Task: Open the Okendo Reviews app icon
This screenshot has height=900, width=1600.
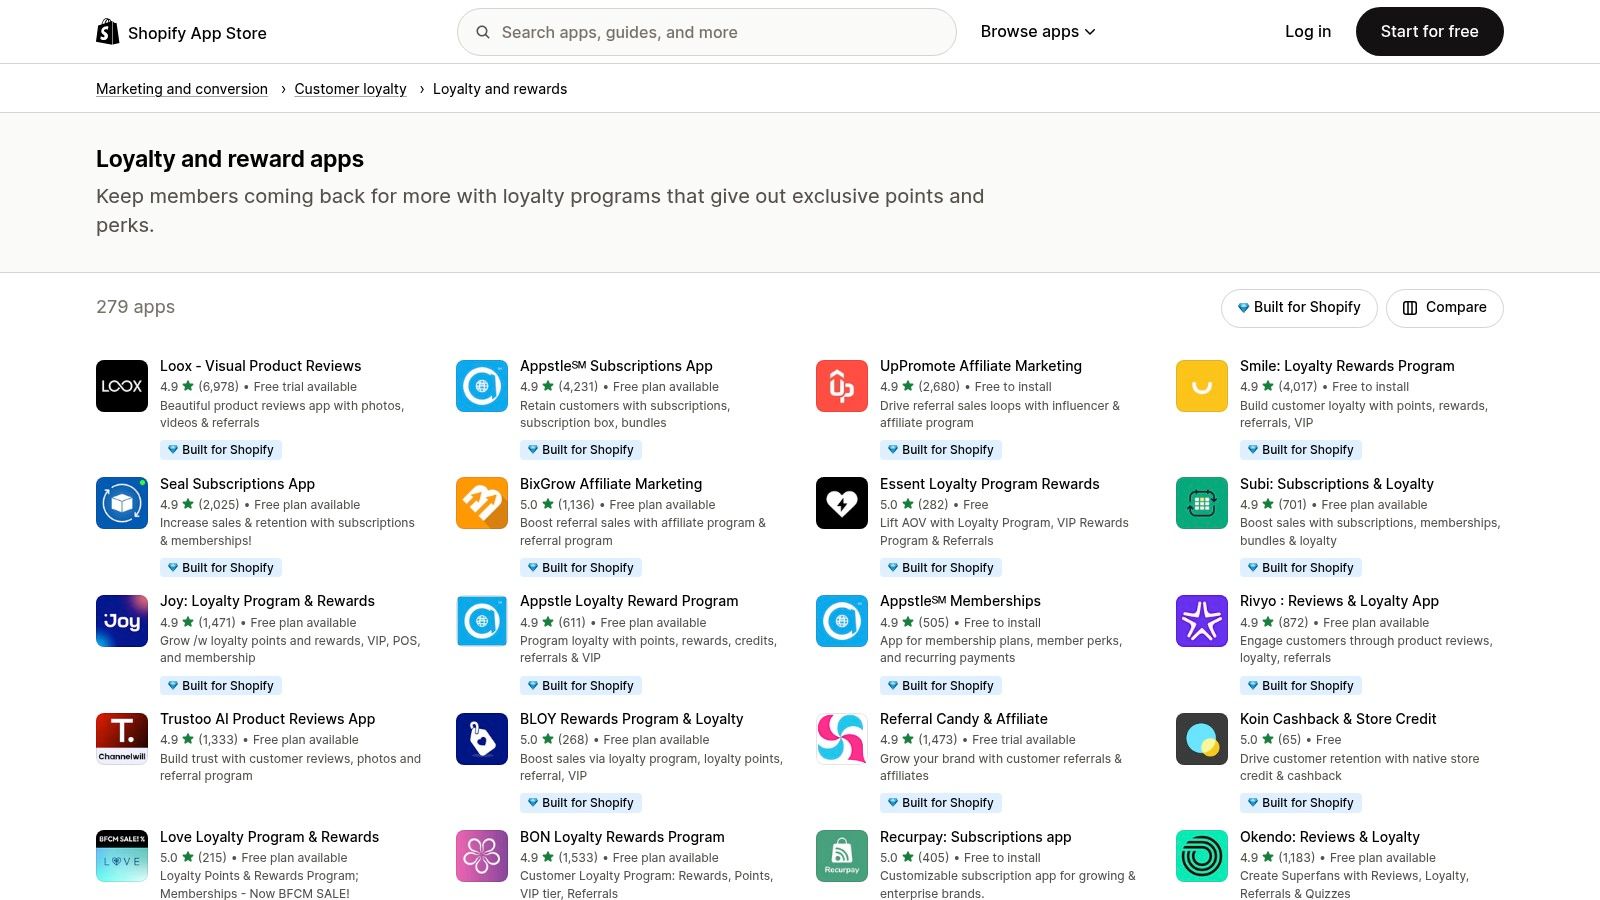Action: (1202, 856)
